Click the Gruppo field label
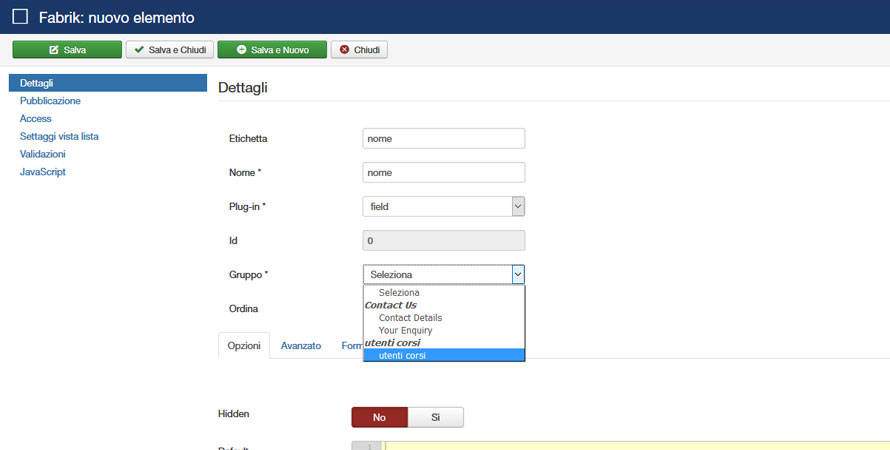This screenshot has width=890, height=450. coord(248,275)
